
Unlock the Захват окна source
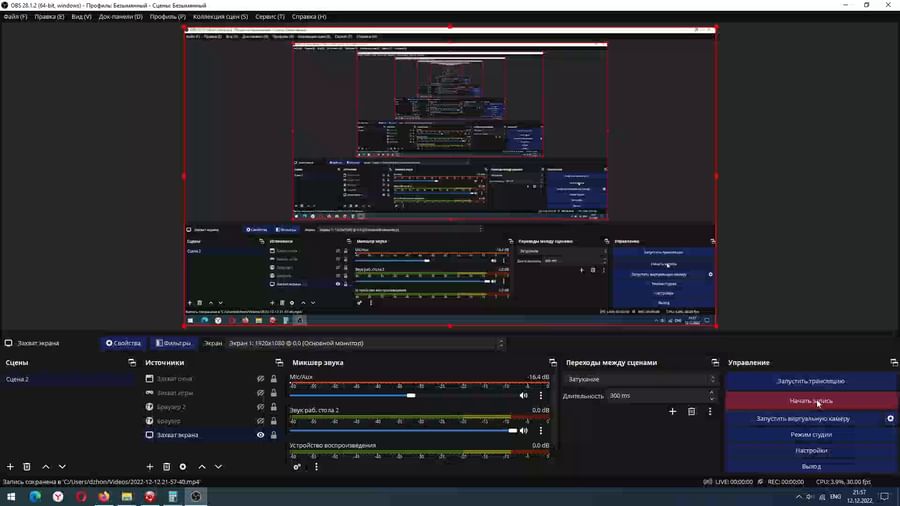pos(274,379)
